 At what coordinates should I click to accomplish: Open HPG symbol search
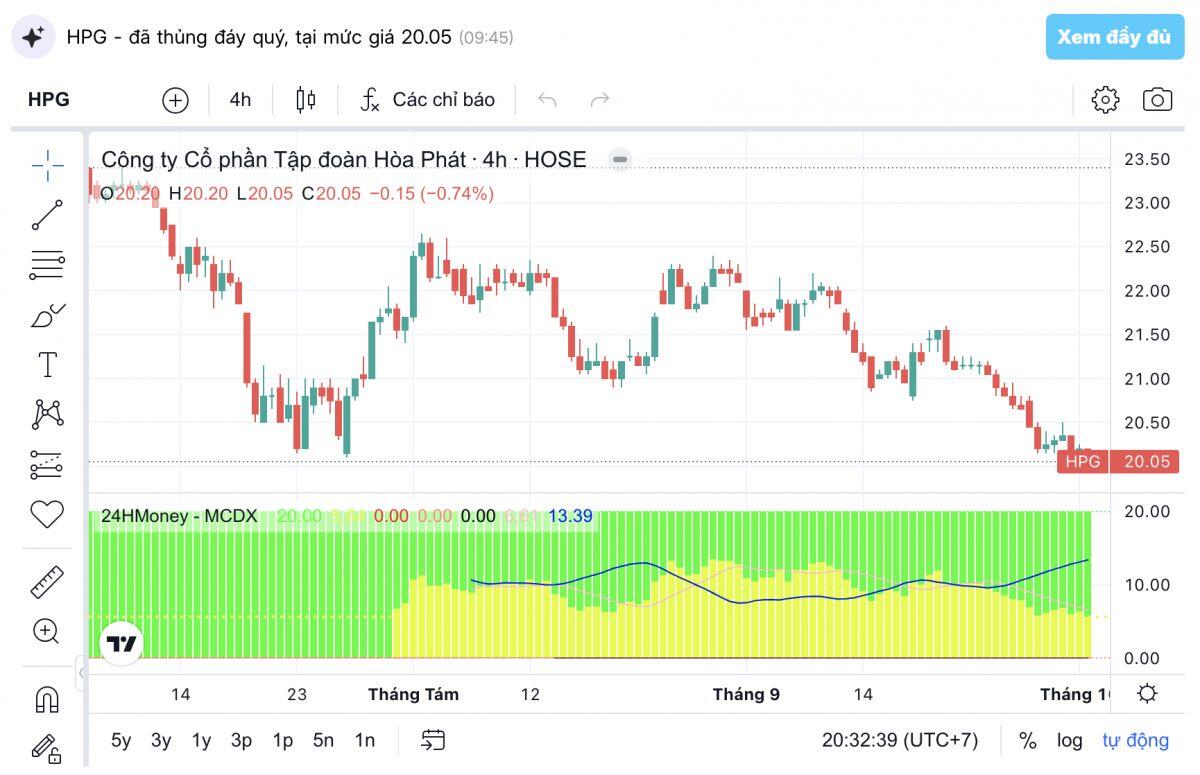click(49, 100)
